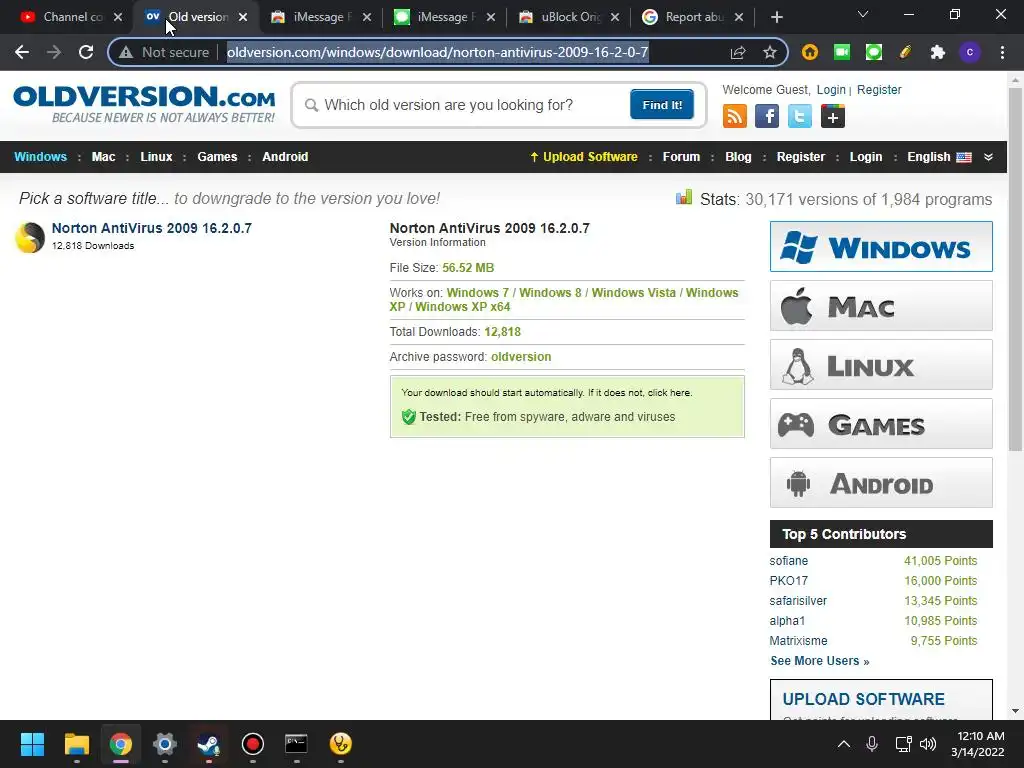The height and width of the screenshot is (768, 1024).
Task: Open Chrome tab search chevron
Action: [863, 14]
